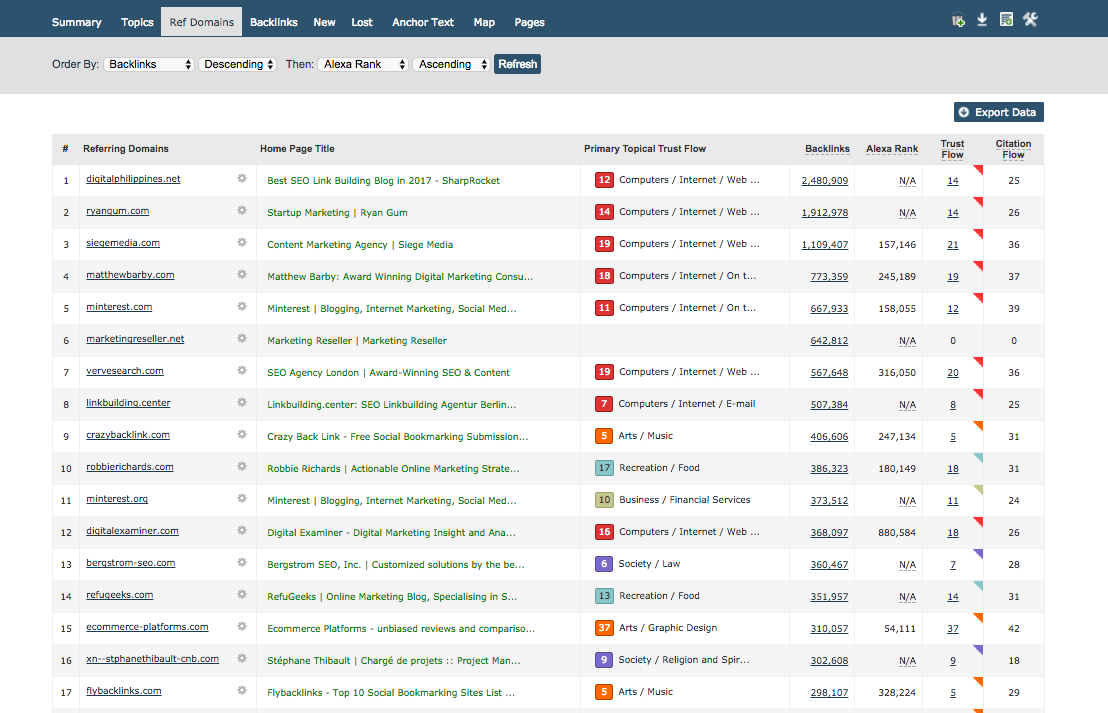
Task: Open the vervesearch.com domain link
Action: 124,371
